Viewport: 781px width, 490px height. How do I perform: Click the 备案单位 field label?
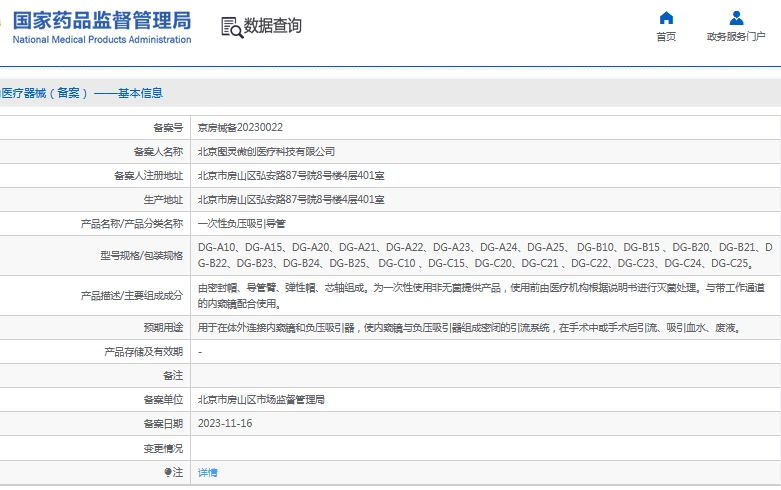[163, 400]
